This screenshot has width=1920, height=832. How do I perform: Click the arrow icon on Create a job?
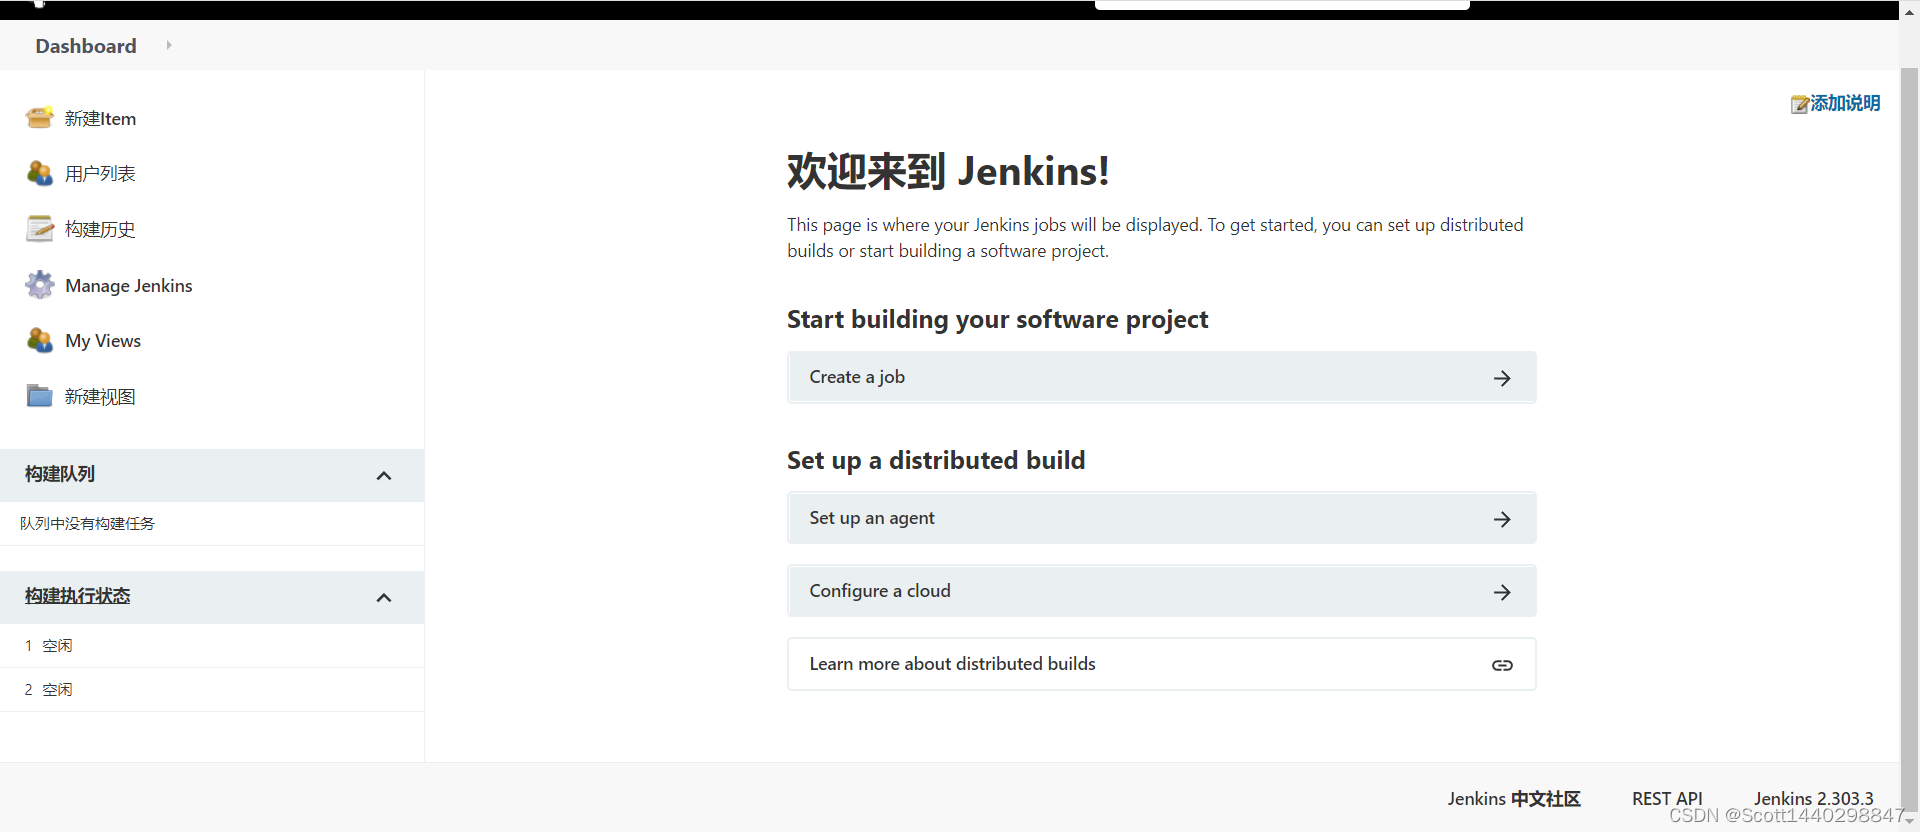tap(1502, 378)
